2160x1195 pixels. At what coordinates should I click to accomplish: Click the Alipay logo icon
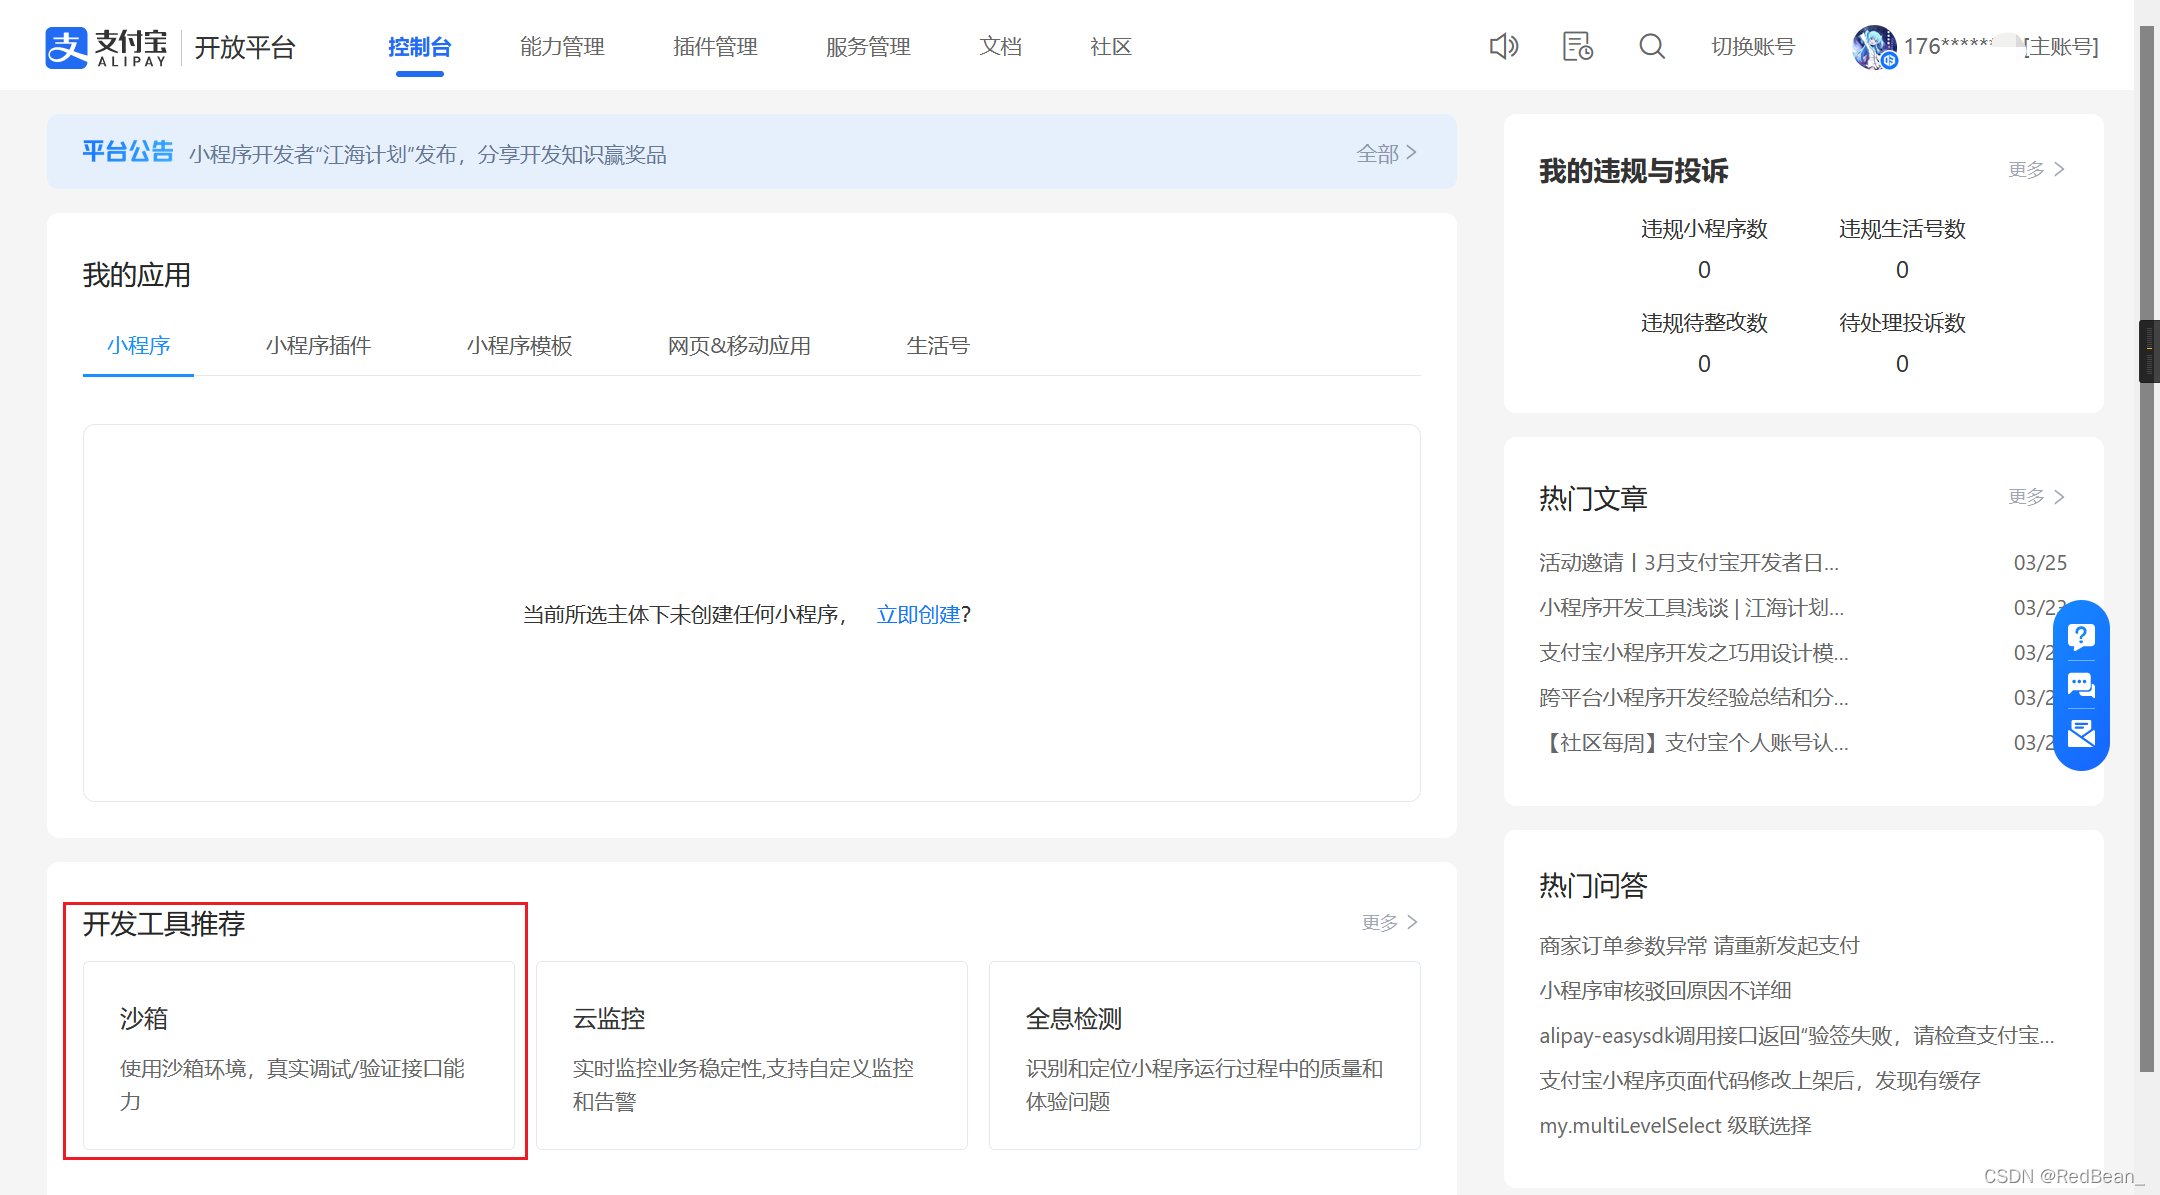click(x=66, y=47)
